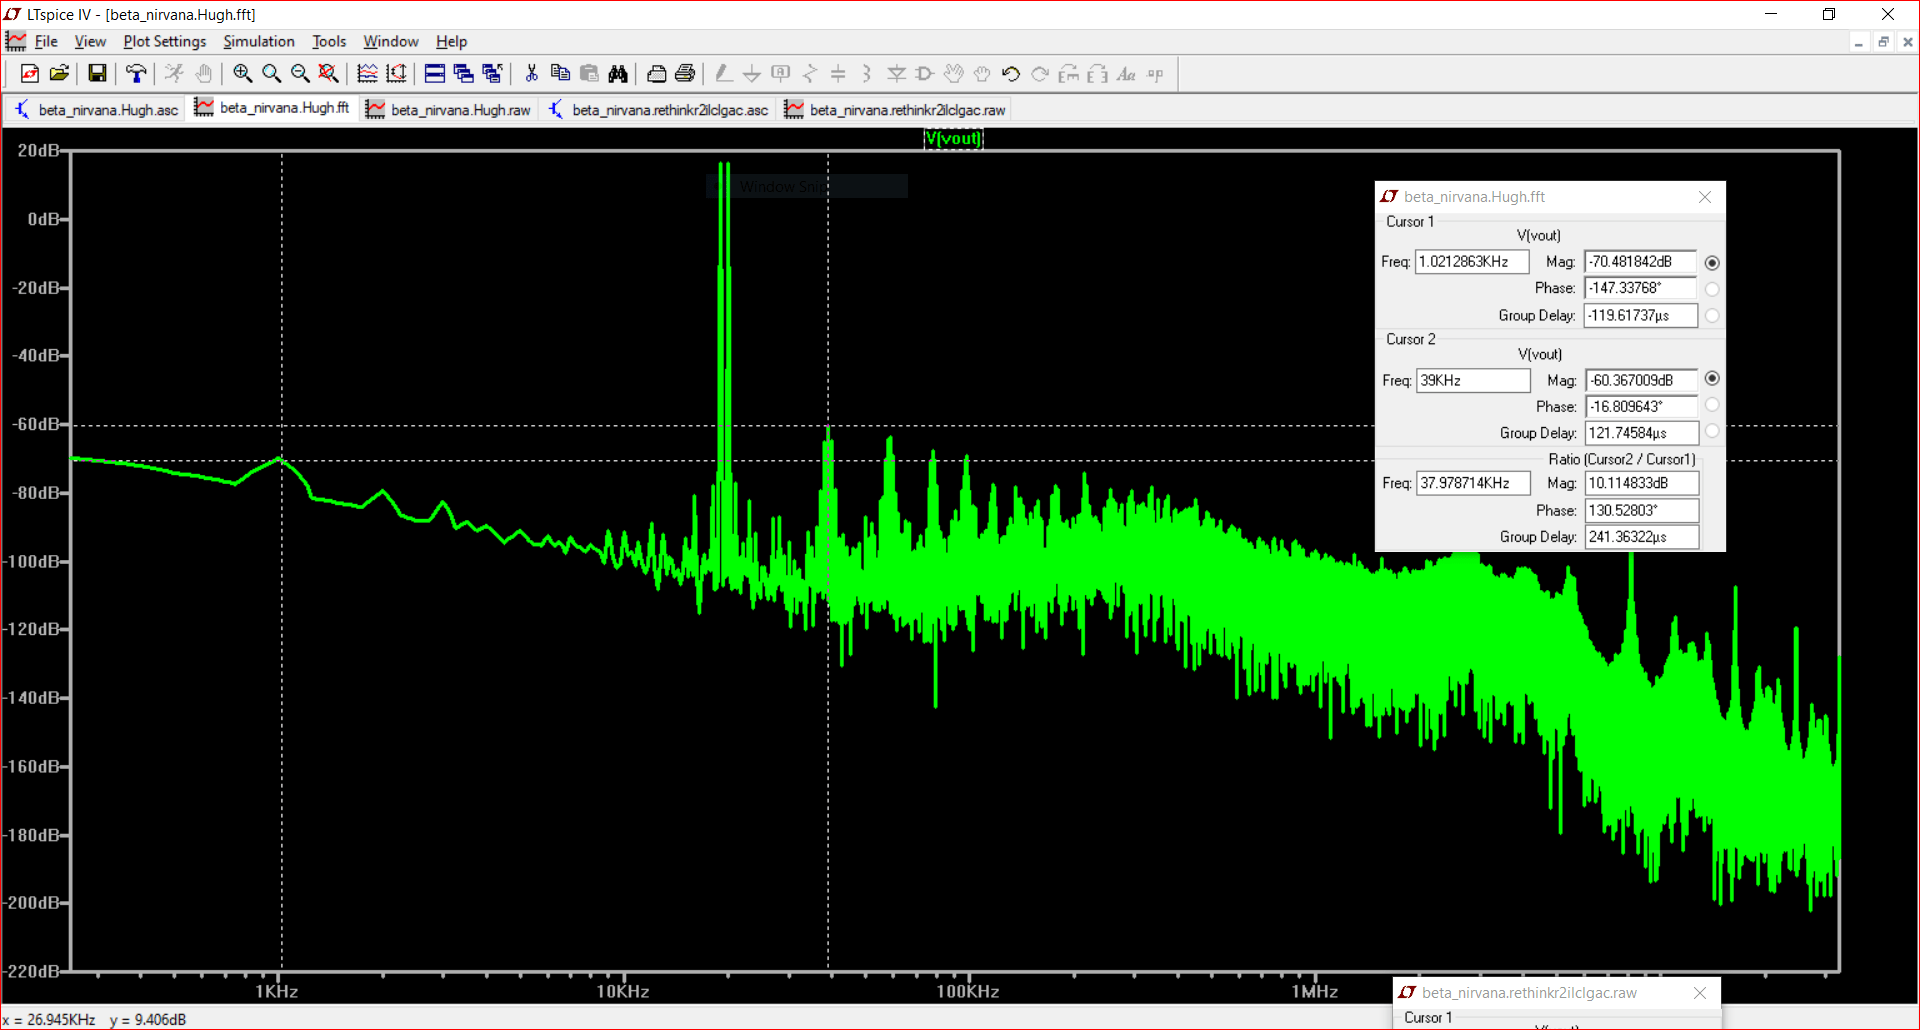Select Cursor 1 Mag radio button
Image resolution: width=1920 pixels, height=1030 pixels.
point(1712,262)
